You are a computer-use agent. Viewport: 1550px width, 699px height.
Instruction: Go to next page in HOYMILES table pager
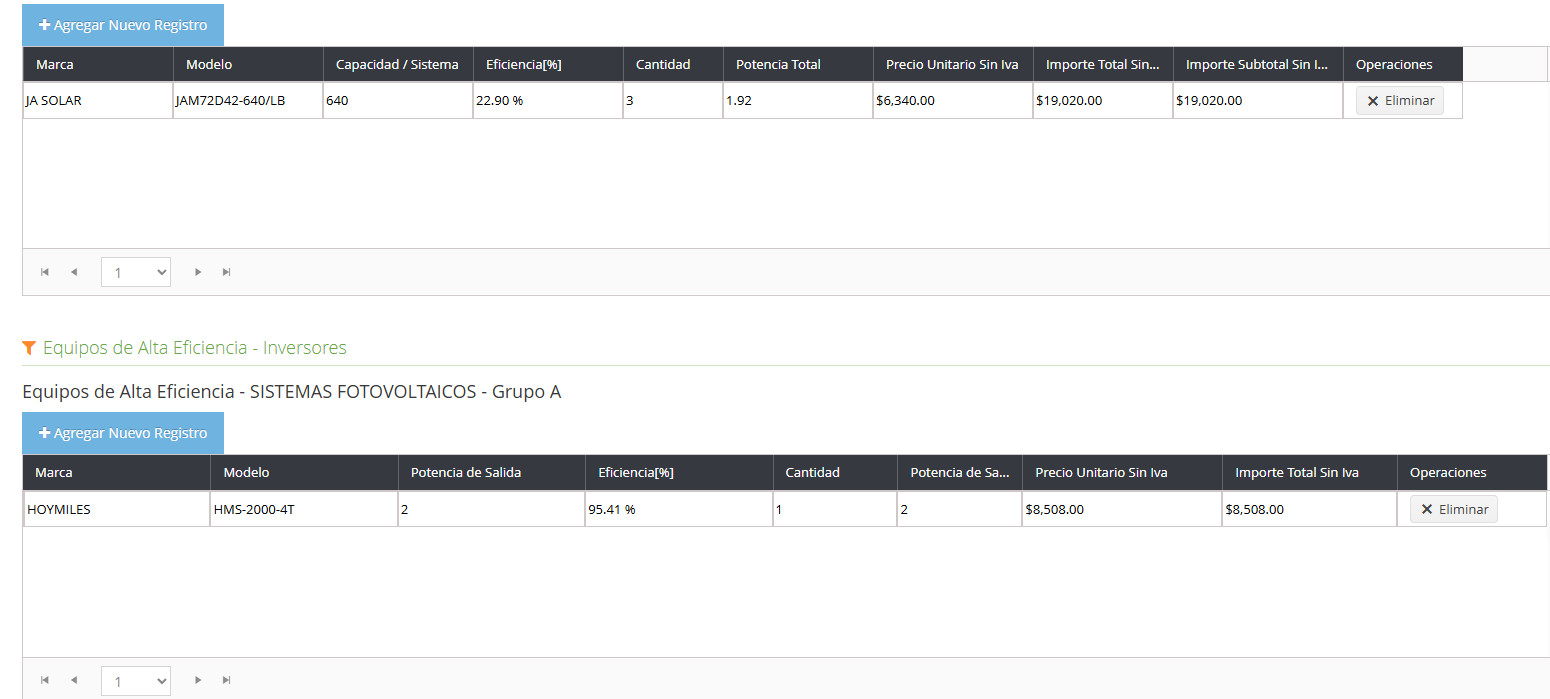tap(198, 680)
